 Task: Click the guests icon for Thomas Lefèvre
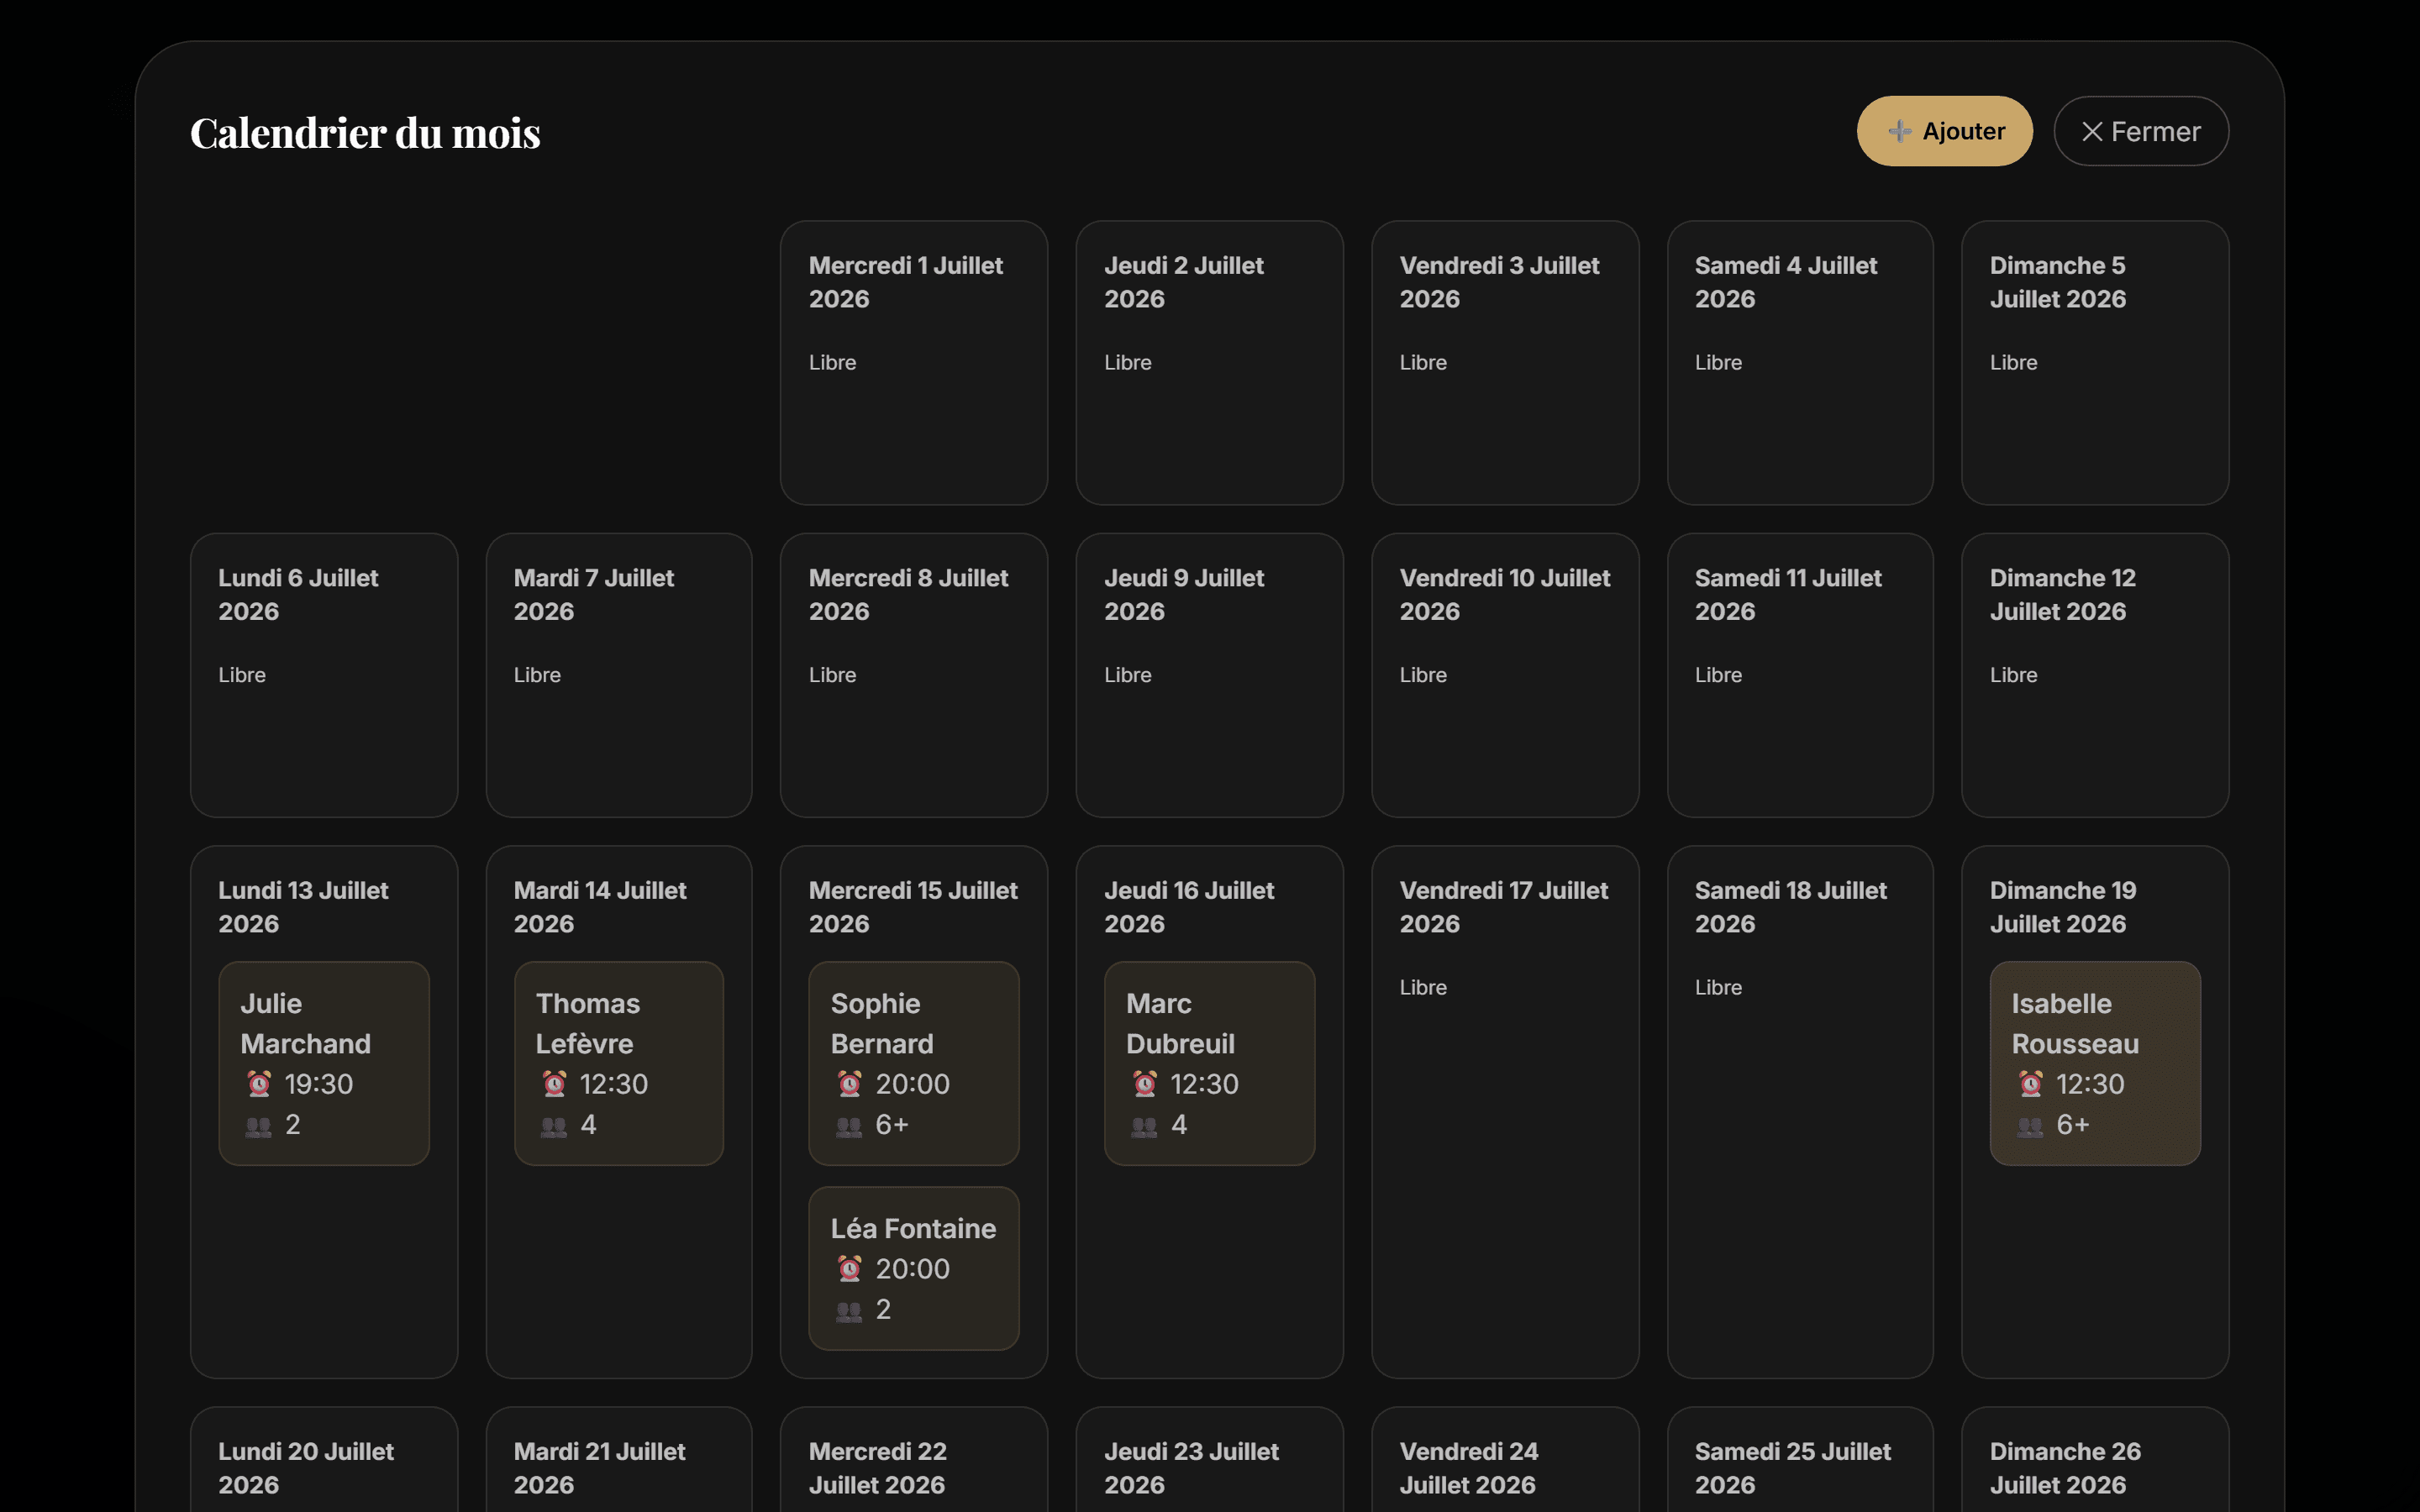(x=554, y=1126)
